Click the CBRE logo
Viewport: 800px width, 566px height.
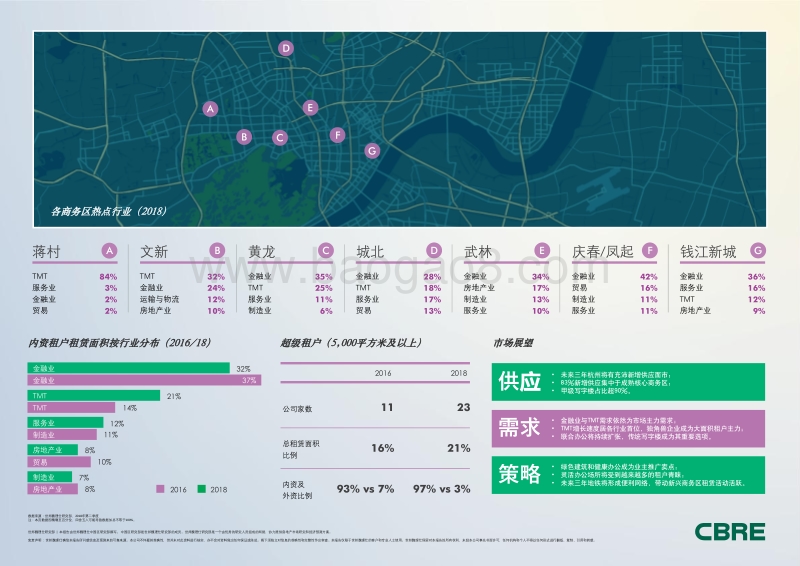pyautogui.click(x=730, y=531)
